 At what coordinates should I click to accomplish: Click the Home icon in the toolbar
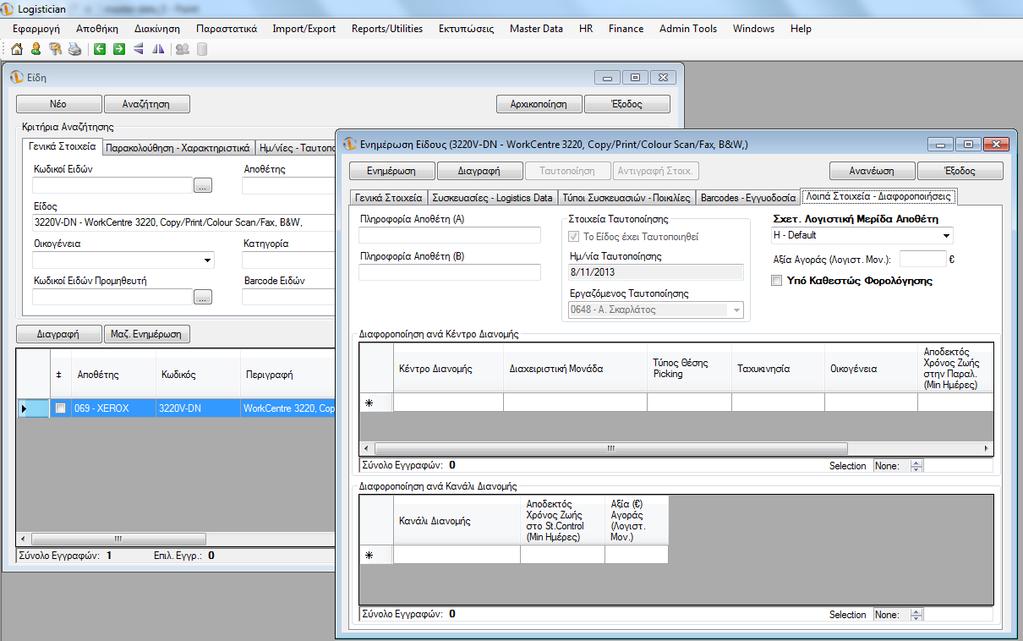(17, 49)
